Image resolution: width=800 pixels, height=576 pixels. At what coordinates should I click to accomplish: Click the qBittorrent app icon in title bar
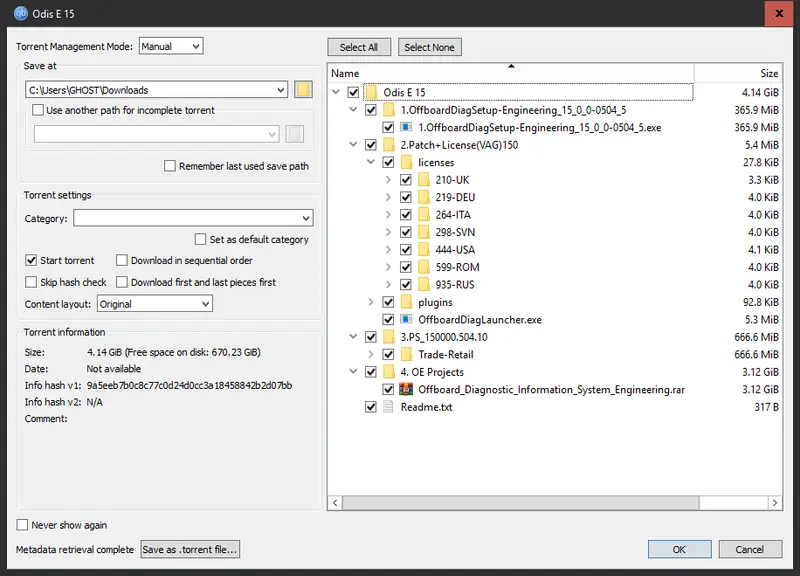tap(21, 13)
